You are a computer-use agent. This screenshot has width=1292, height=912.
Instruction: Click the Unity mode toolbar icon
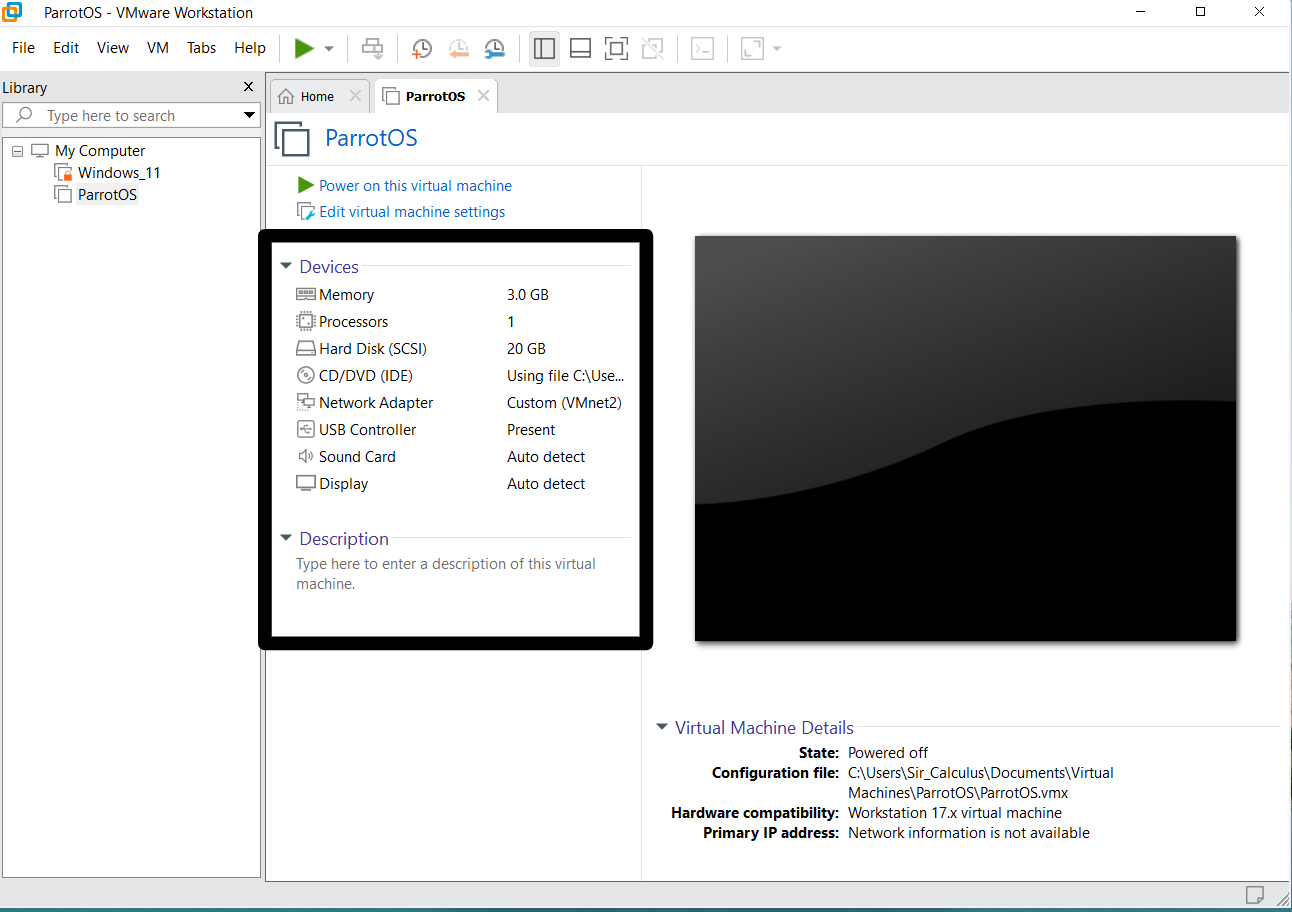click(x=652, y=48)
